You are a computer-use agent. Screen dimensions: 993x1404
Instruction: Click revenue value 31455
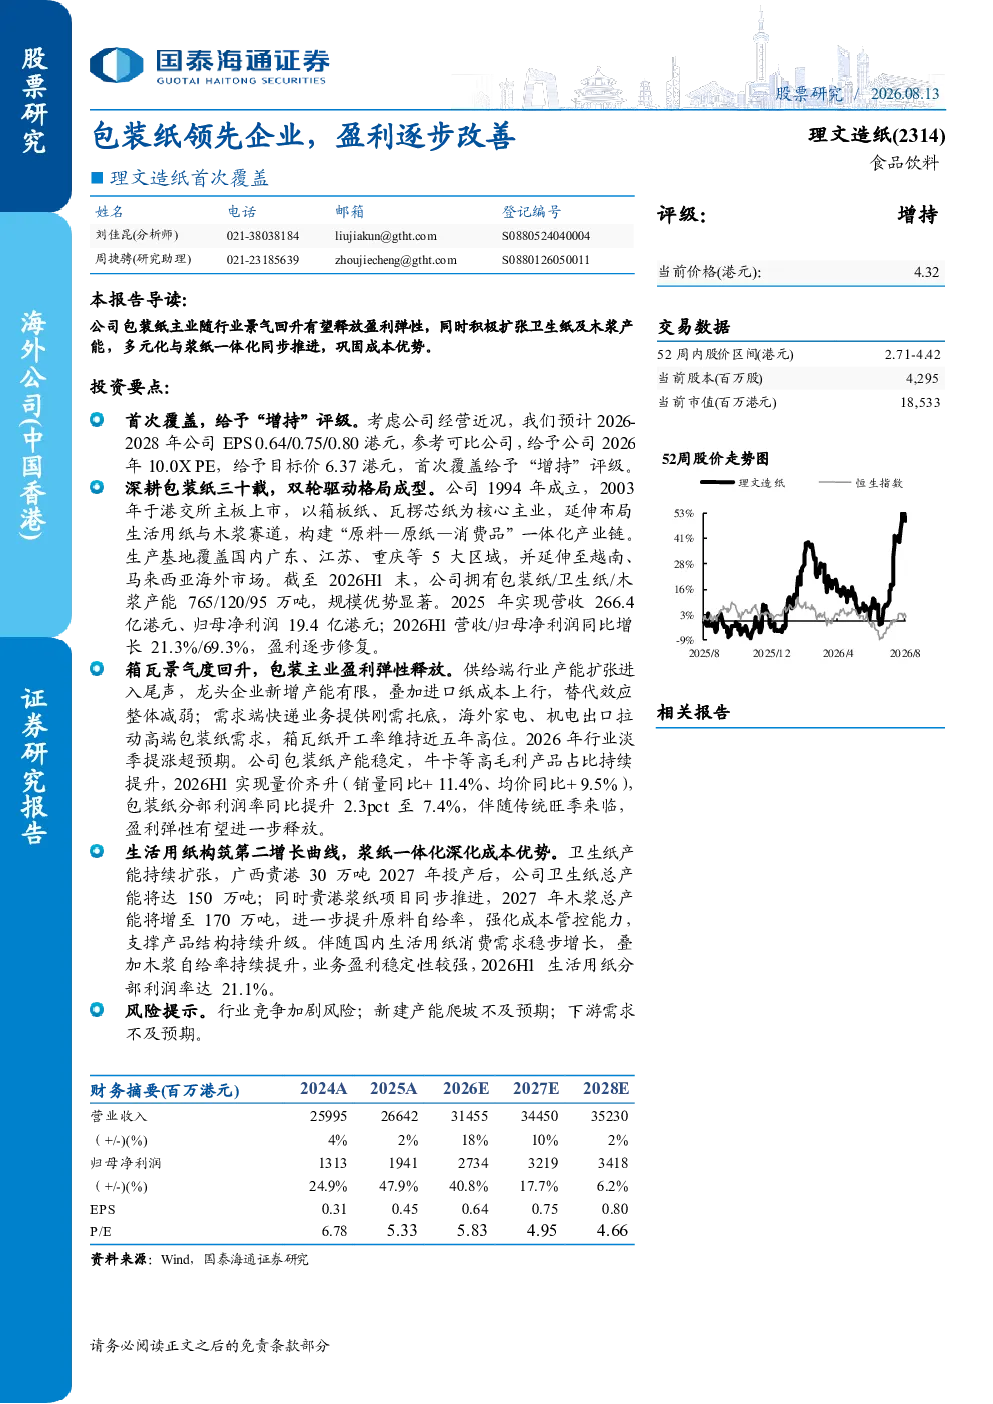[469, 1116]
